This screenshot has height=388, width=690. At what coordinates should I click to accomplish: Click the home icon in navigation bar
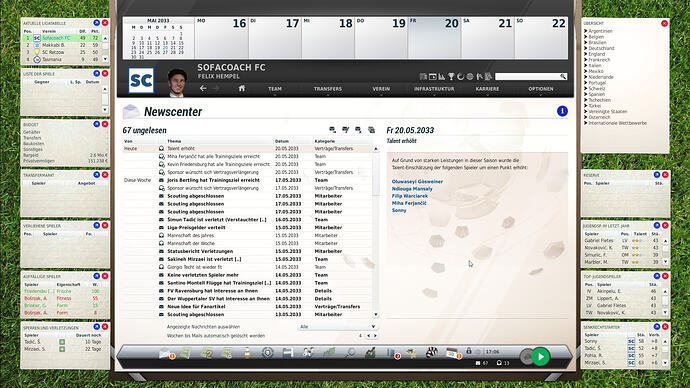(x=242, y=88)
